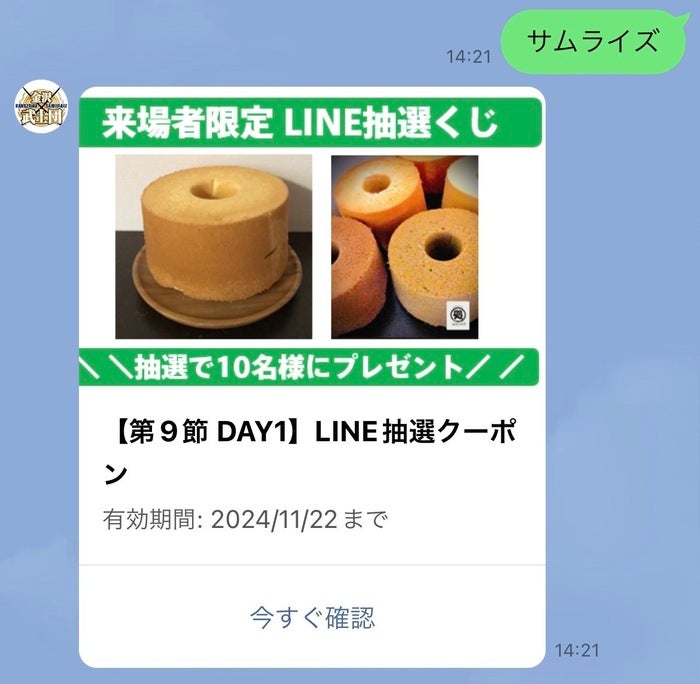Select the 有効期間 2024/11/22 expiry text

(245, 519)
